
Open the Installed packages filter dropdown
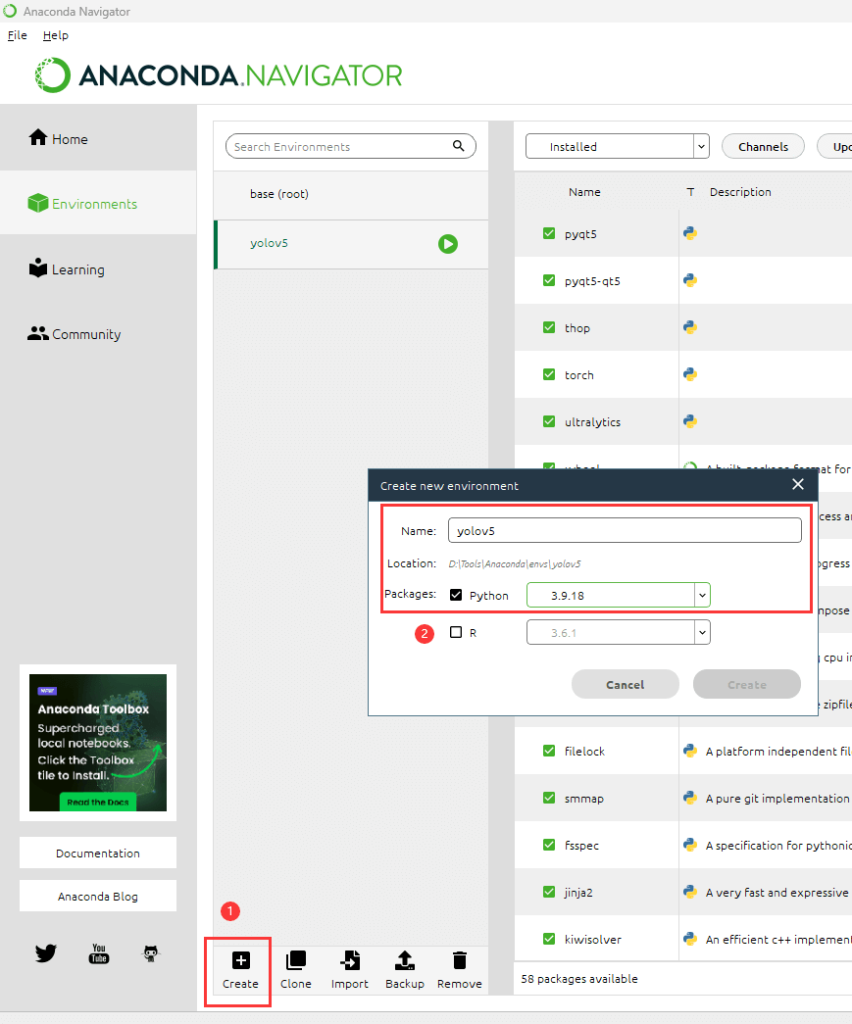(617, 146)
